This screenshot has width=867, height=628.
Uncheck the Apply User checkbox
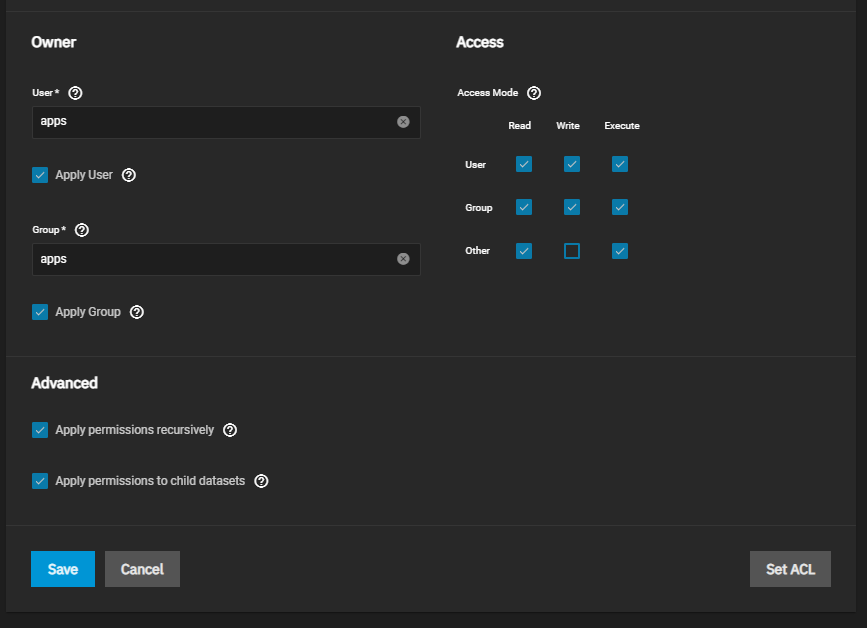click(x=40, y=175)
